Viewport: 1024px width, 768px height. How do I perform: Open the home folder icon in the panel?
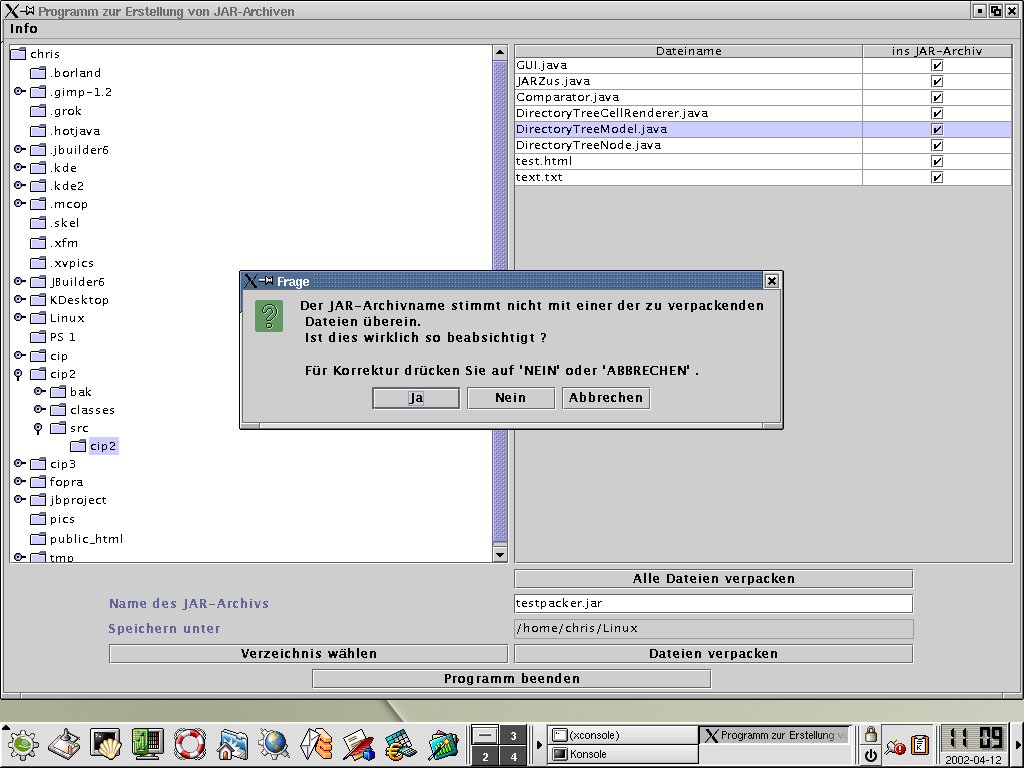click(x=232, y=744)
